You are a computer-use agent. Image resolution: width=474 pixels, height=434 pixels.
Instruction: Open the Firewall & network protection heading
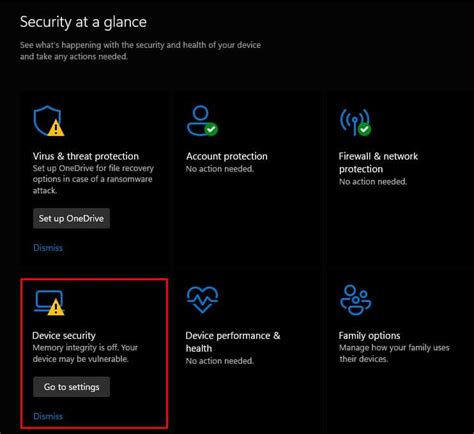pyautogui.click(x=378, y=162)
